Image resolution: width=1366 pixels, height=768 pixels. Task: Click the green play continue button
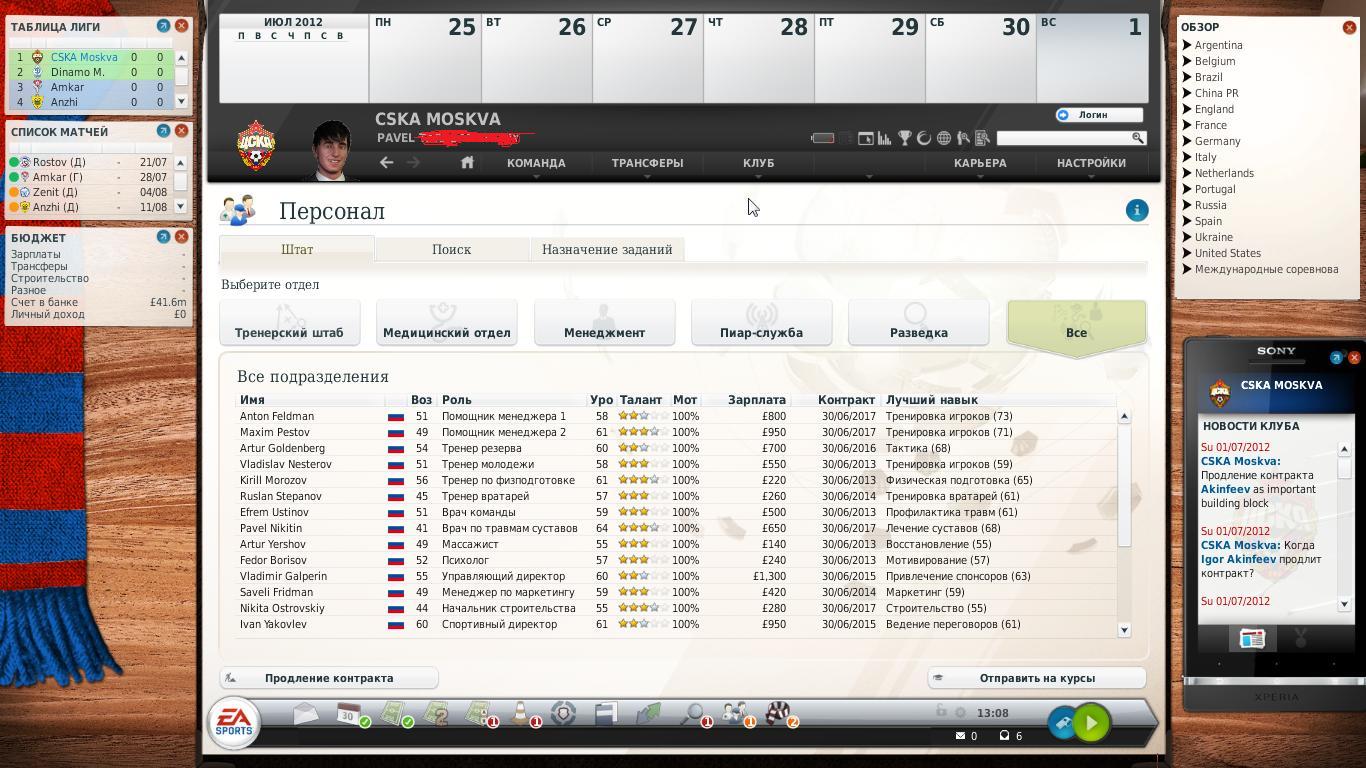click(x=1091, y=722)
